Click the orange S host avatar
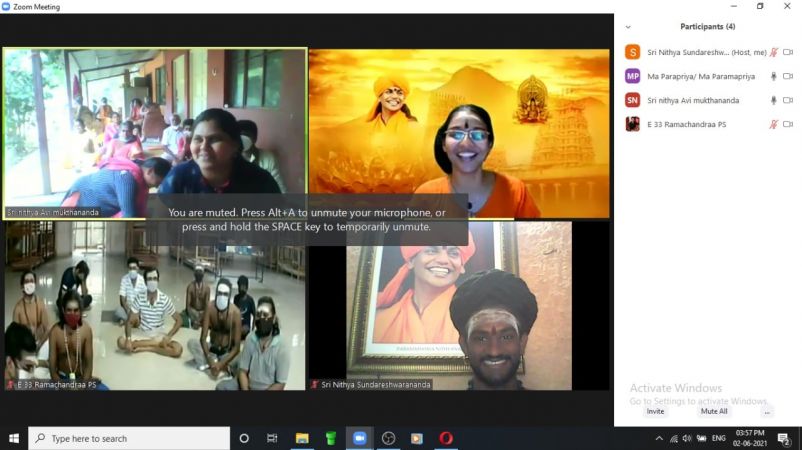Screen dimensions: 802x450 [x=632, y=52]
